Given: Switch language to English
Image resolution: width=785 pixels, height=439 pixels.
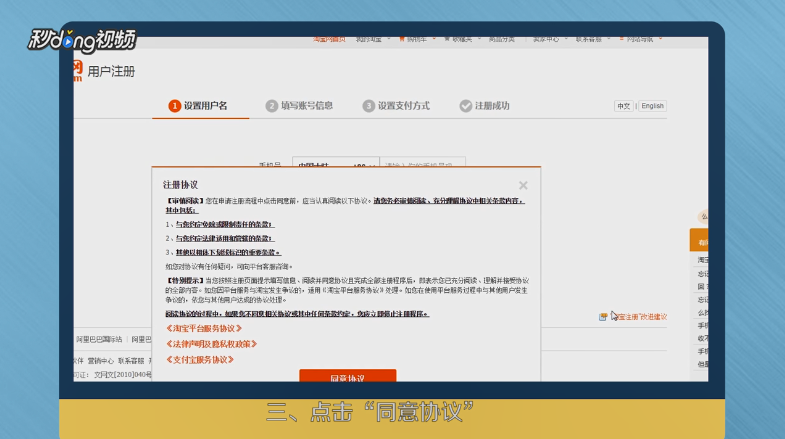Looking at the screenshot, I should (x=652, y=106).
